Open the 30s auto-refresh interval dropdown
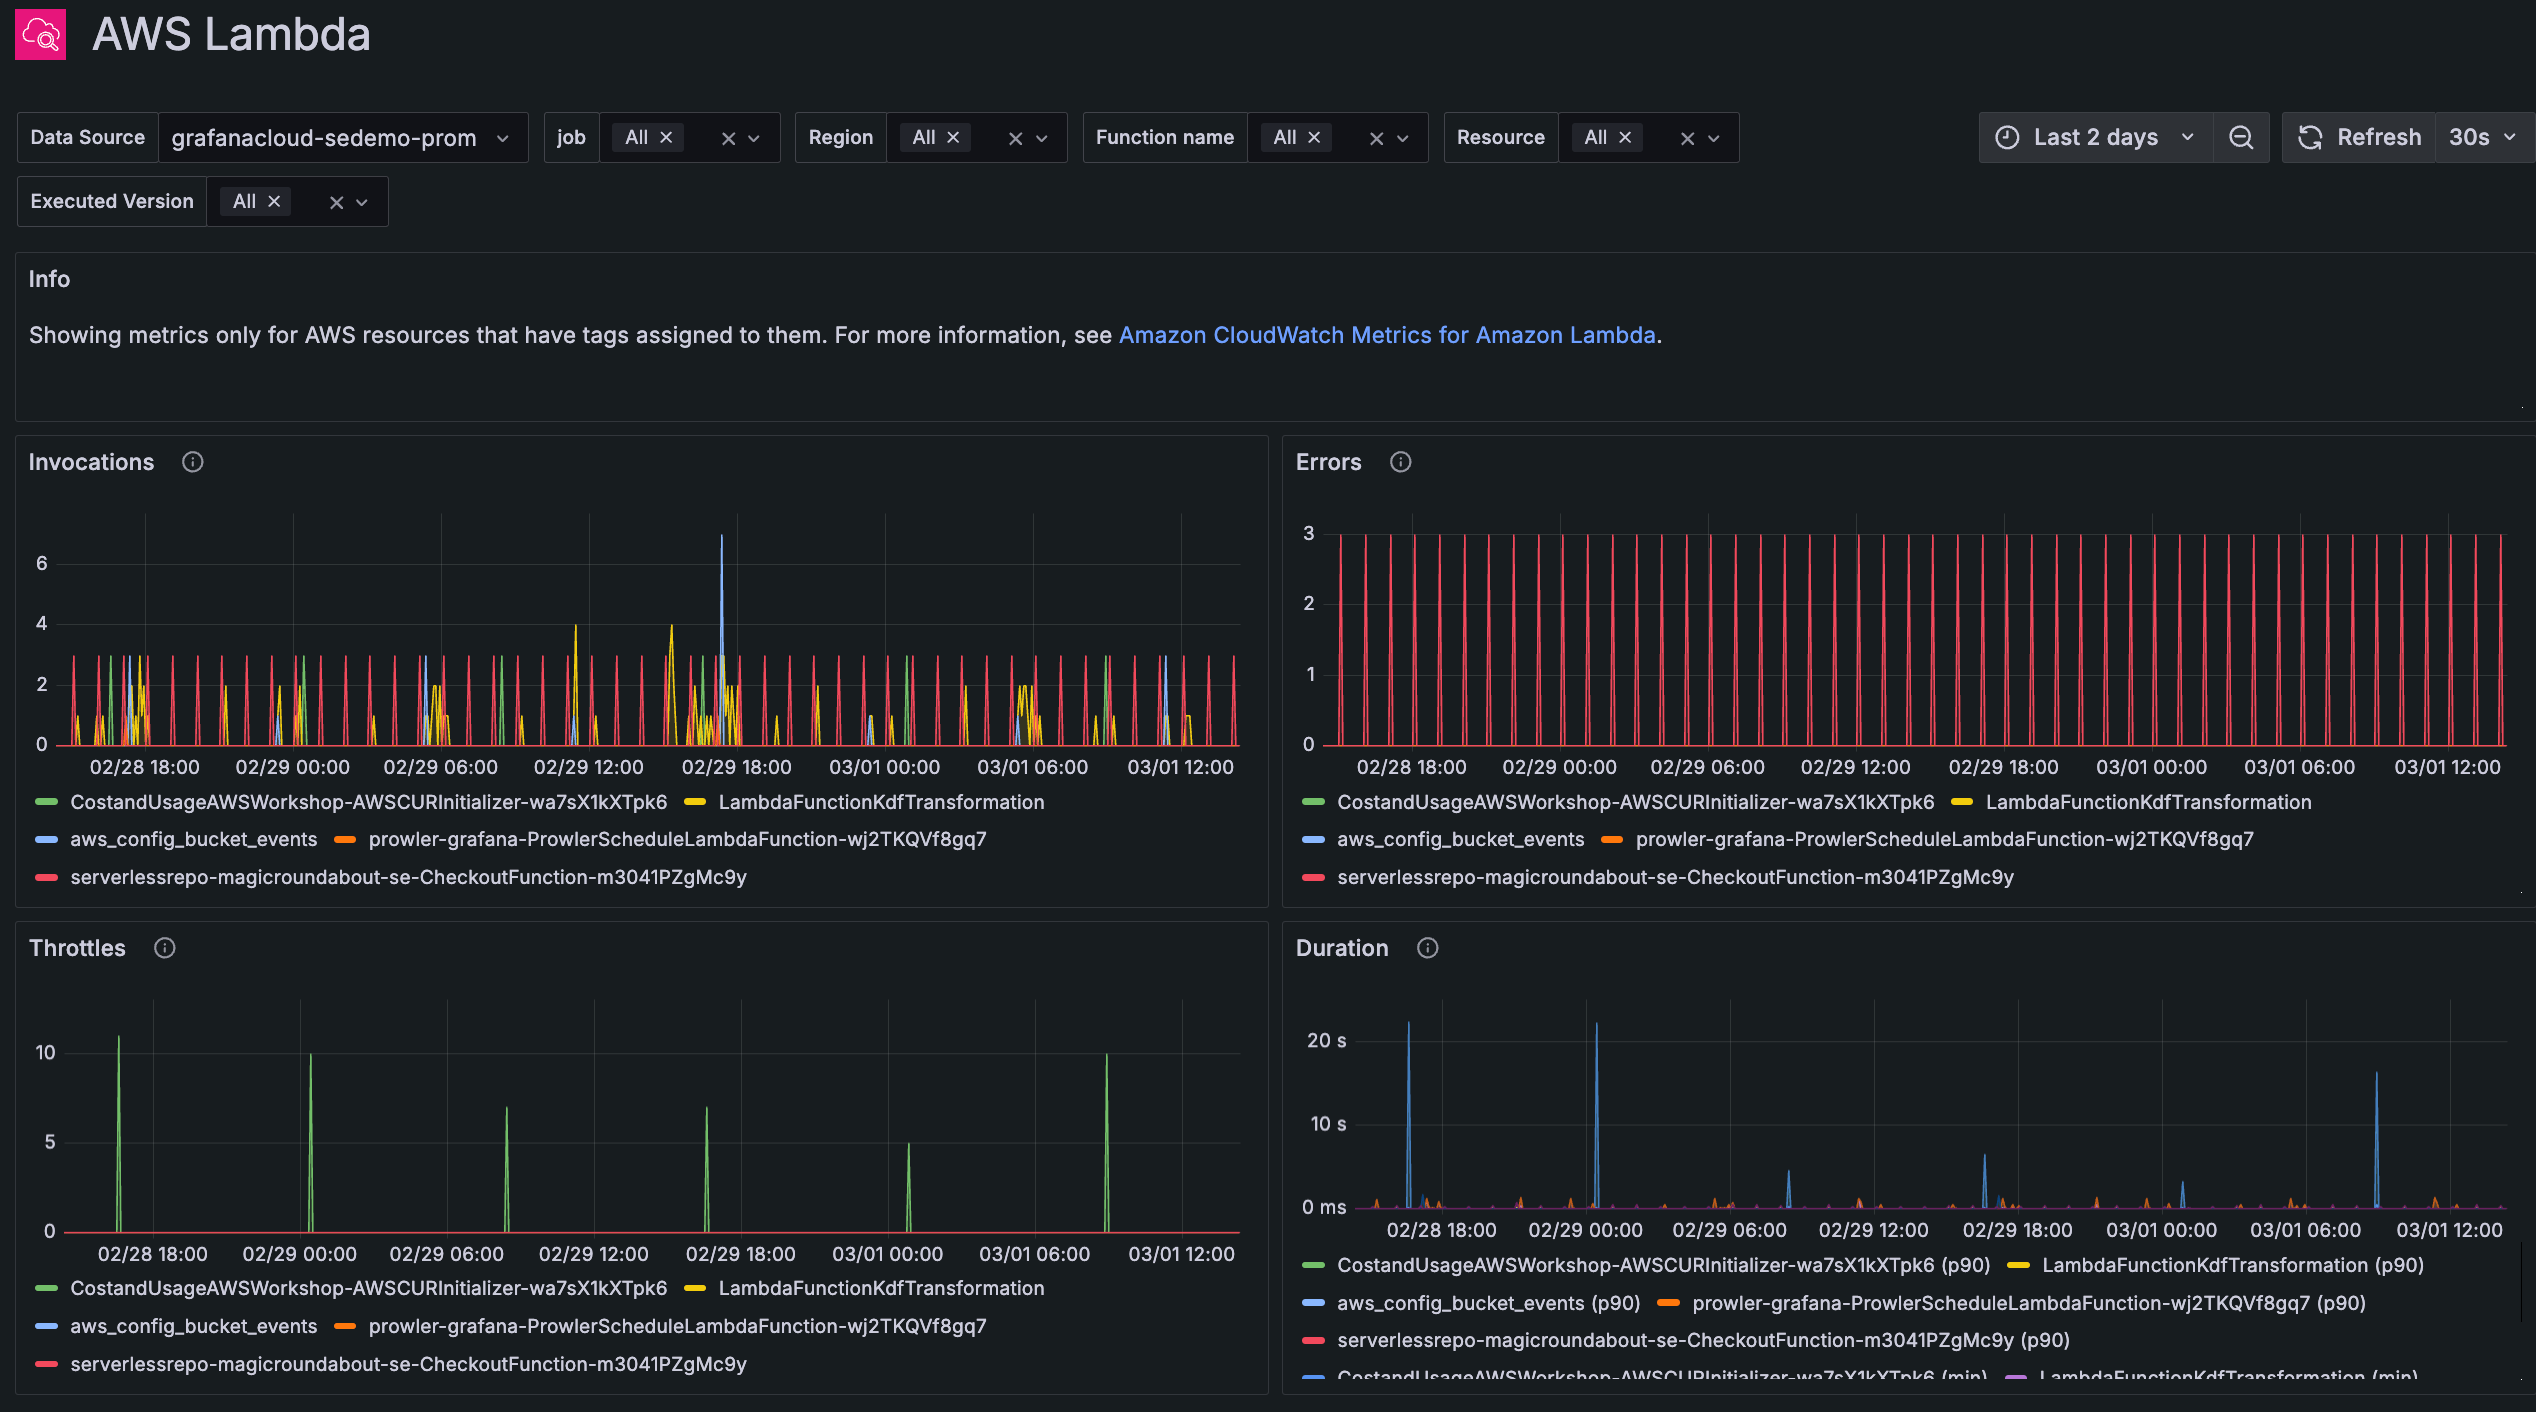 2483,137
